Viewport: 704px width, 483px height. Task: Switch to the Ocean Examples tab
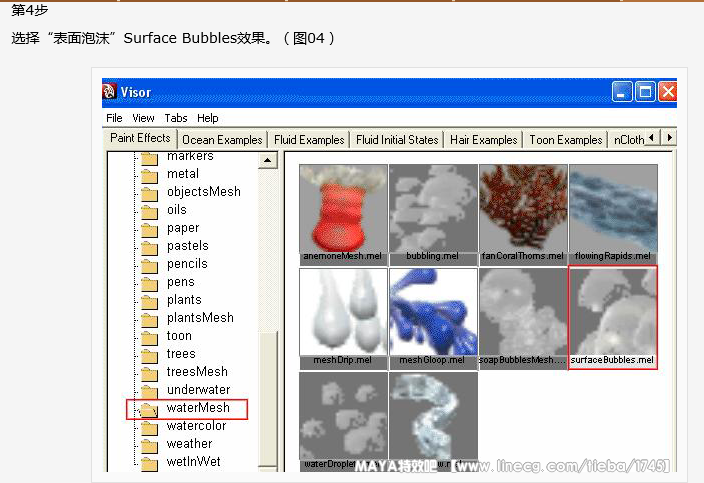[222, 140]
